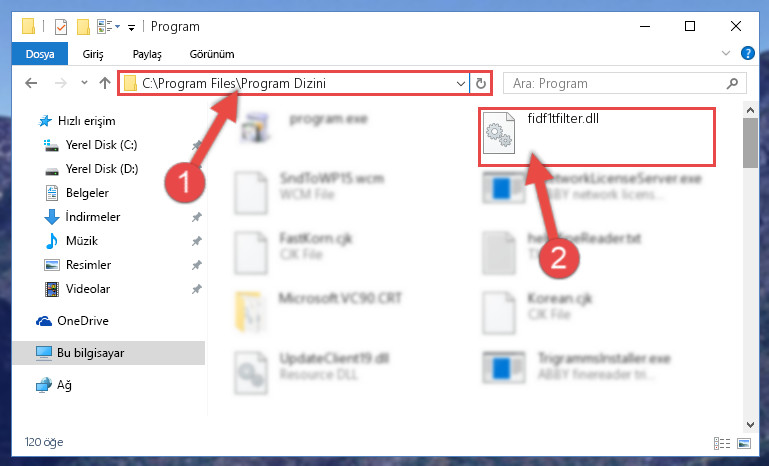Click the new folder quick access icon

[x=83, y=26]
